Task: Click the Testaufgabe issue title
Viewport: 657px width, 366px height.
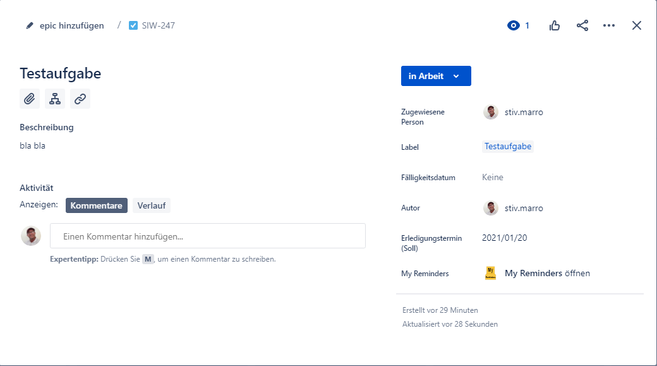Action: click(x=60, y=73)
